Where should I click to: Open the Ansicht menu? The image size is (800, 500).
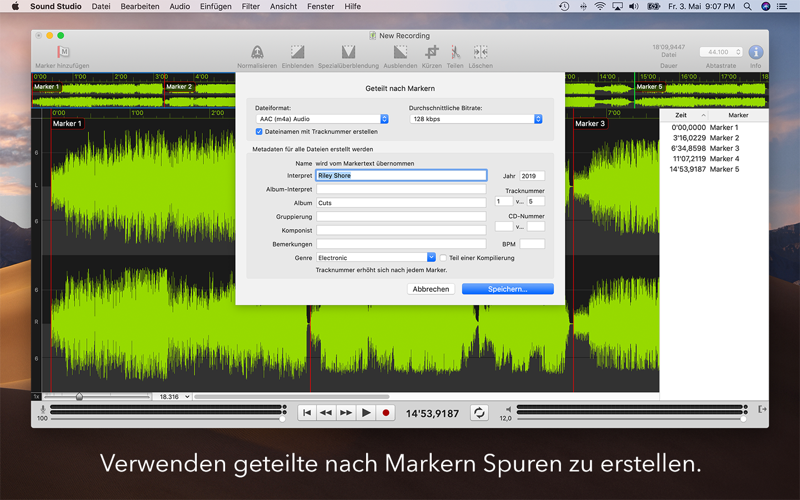(x=283, y=6)
